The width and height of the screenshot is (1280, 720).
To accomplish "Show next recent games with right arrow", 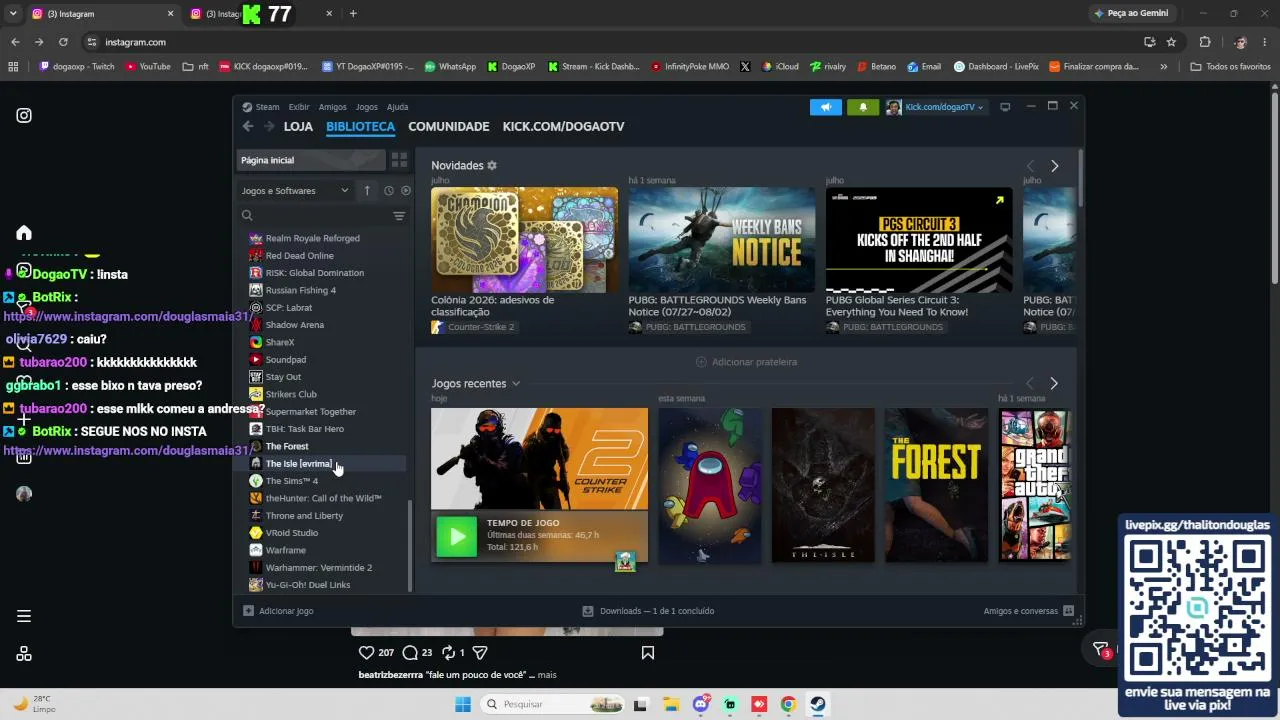I will pyautogui.click(x=1054, y=383).
